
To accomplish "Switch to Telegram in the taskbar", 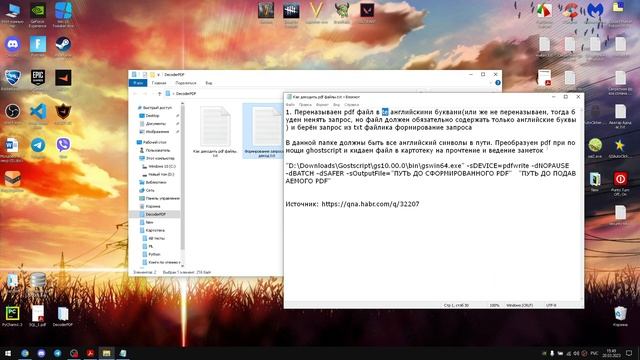I will pos(58,353).
